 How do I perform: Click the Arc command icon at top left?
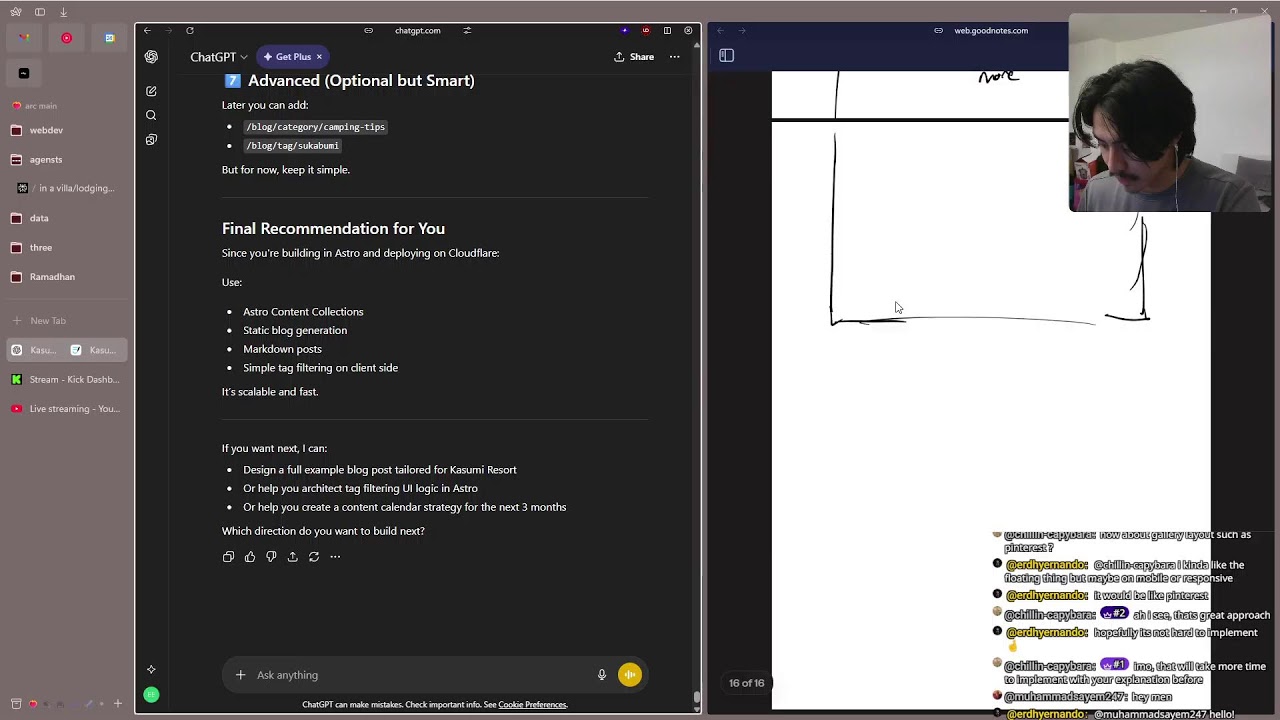(16, 12)
